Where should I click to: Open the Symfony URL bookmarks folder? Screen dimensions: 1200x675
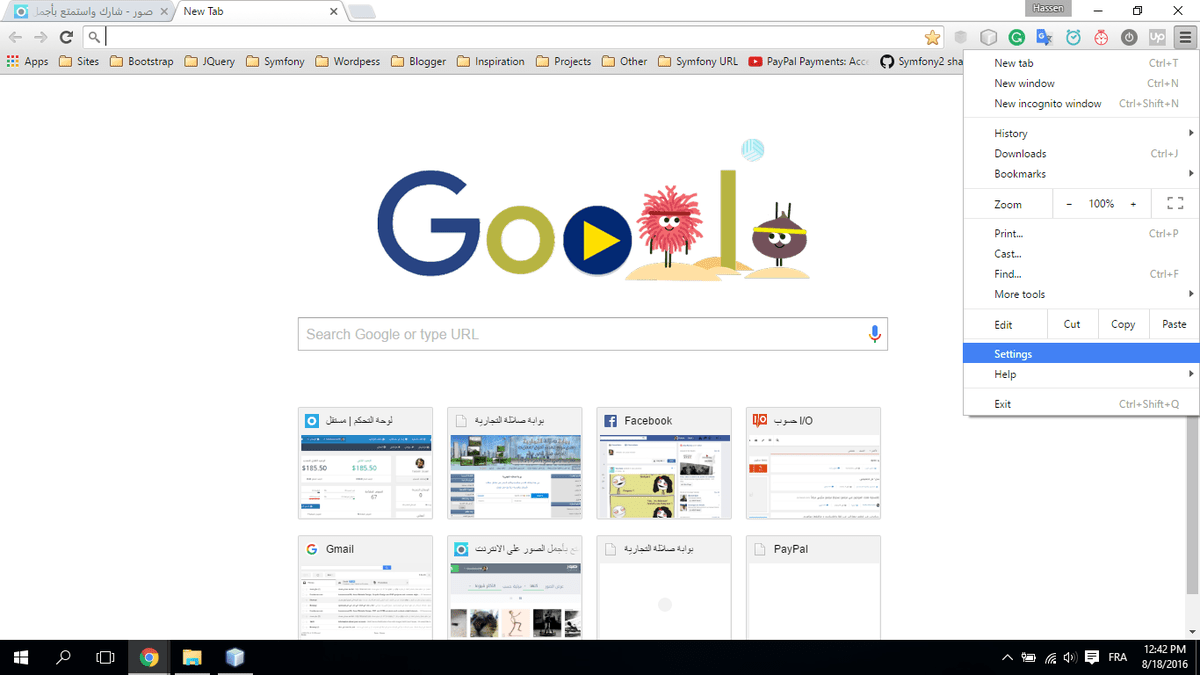696,61
